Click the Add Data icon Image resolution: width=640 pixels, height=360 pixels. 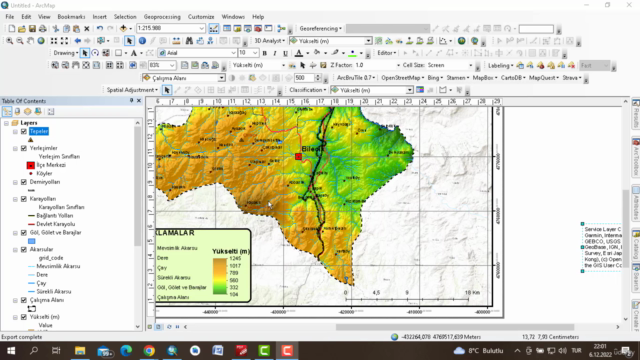pyautogui.click(x=123, y=29)
